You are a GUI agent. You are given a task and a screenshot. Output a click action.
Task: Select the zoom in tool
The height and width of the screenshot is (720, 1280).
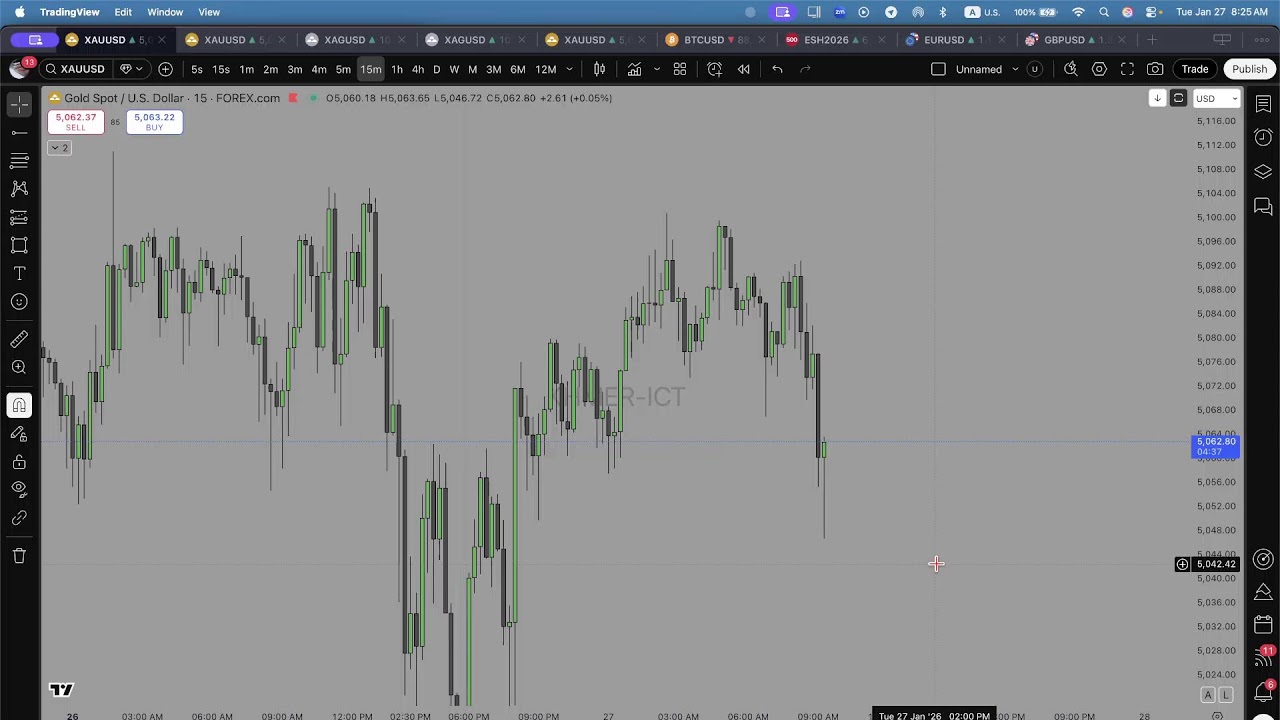tap(19, 367)
